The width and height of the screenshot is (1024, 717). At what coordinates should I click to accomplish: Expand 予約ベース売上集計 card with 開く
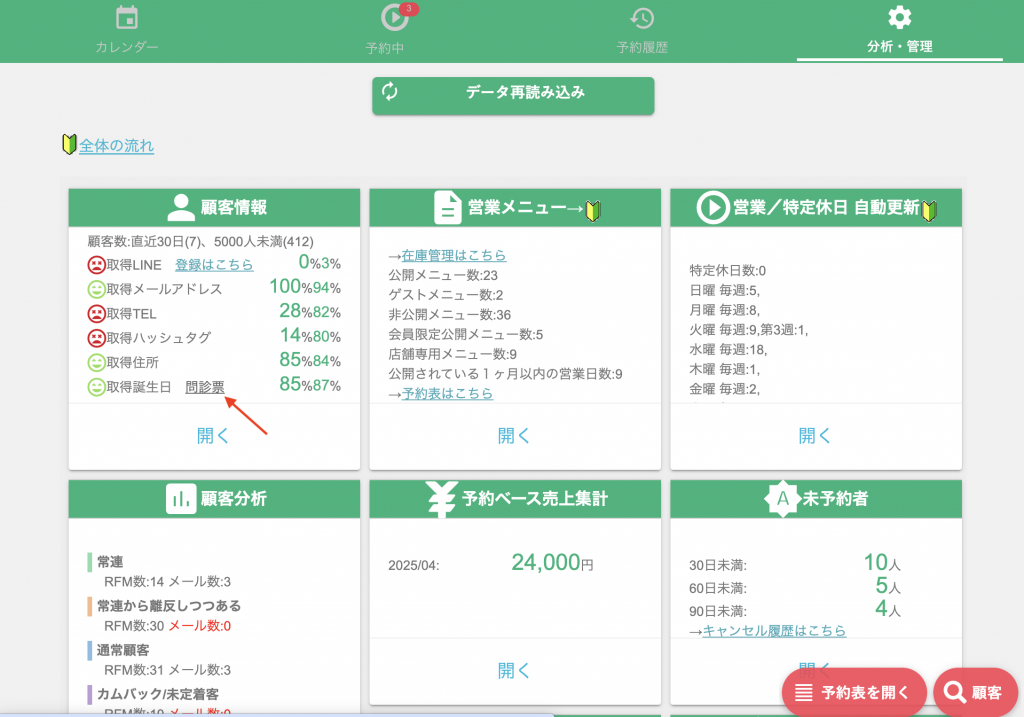514,671
